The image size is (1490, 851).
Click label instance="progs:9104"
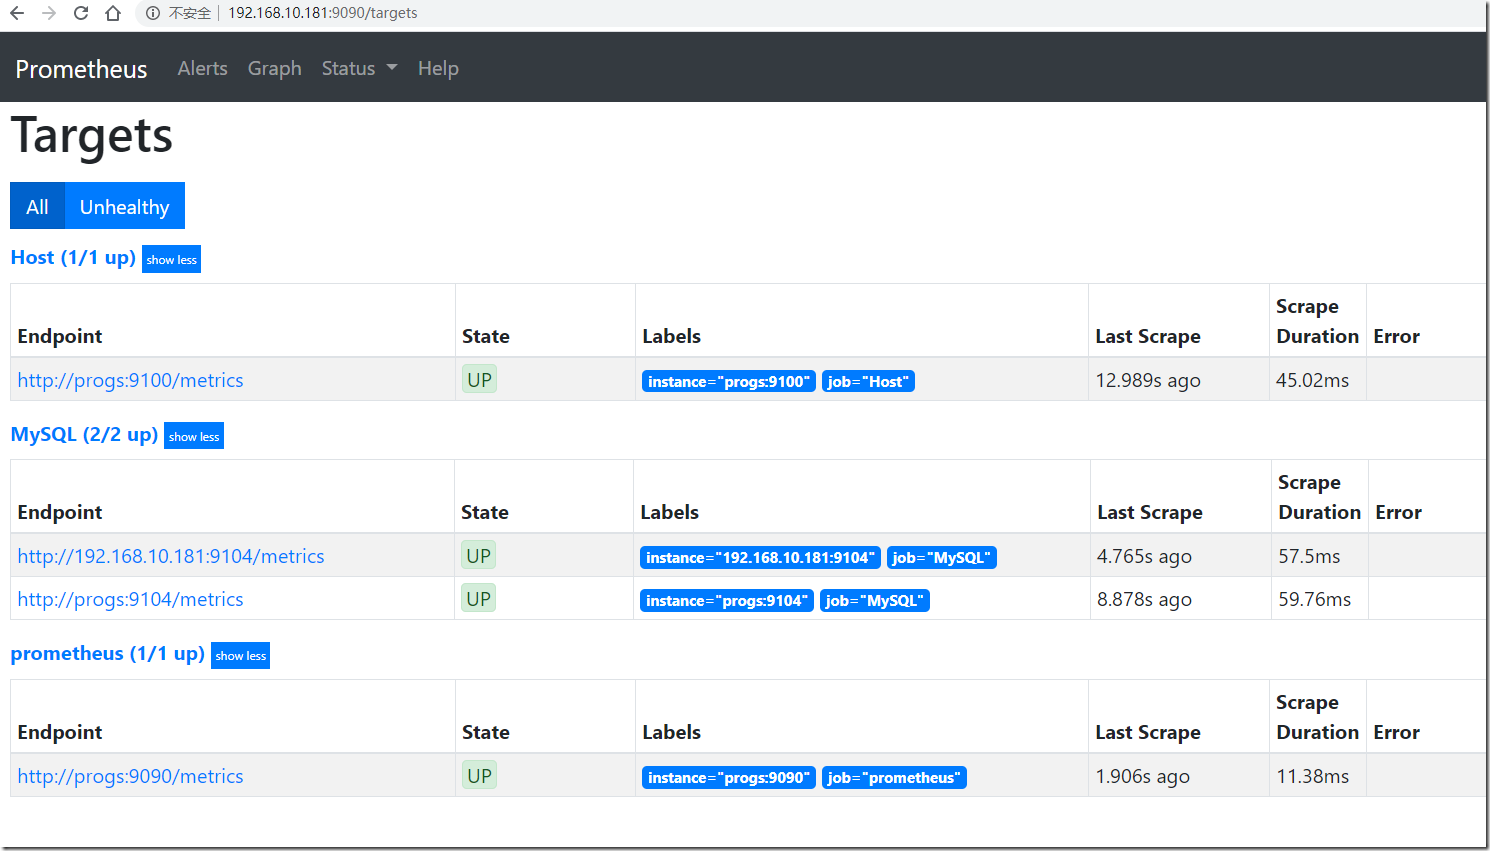point(726,600)
